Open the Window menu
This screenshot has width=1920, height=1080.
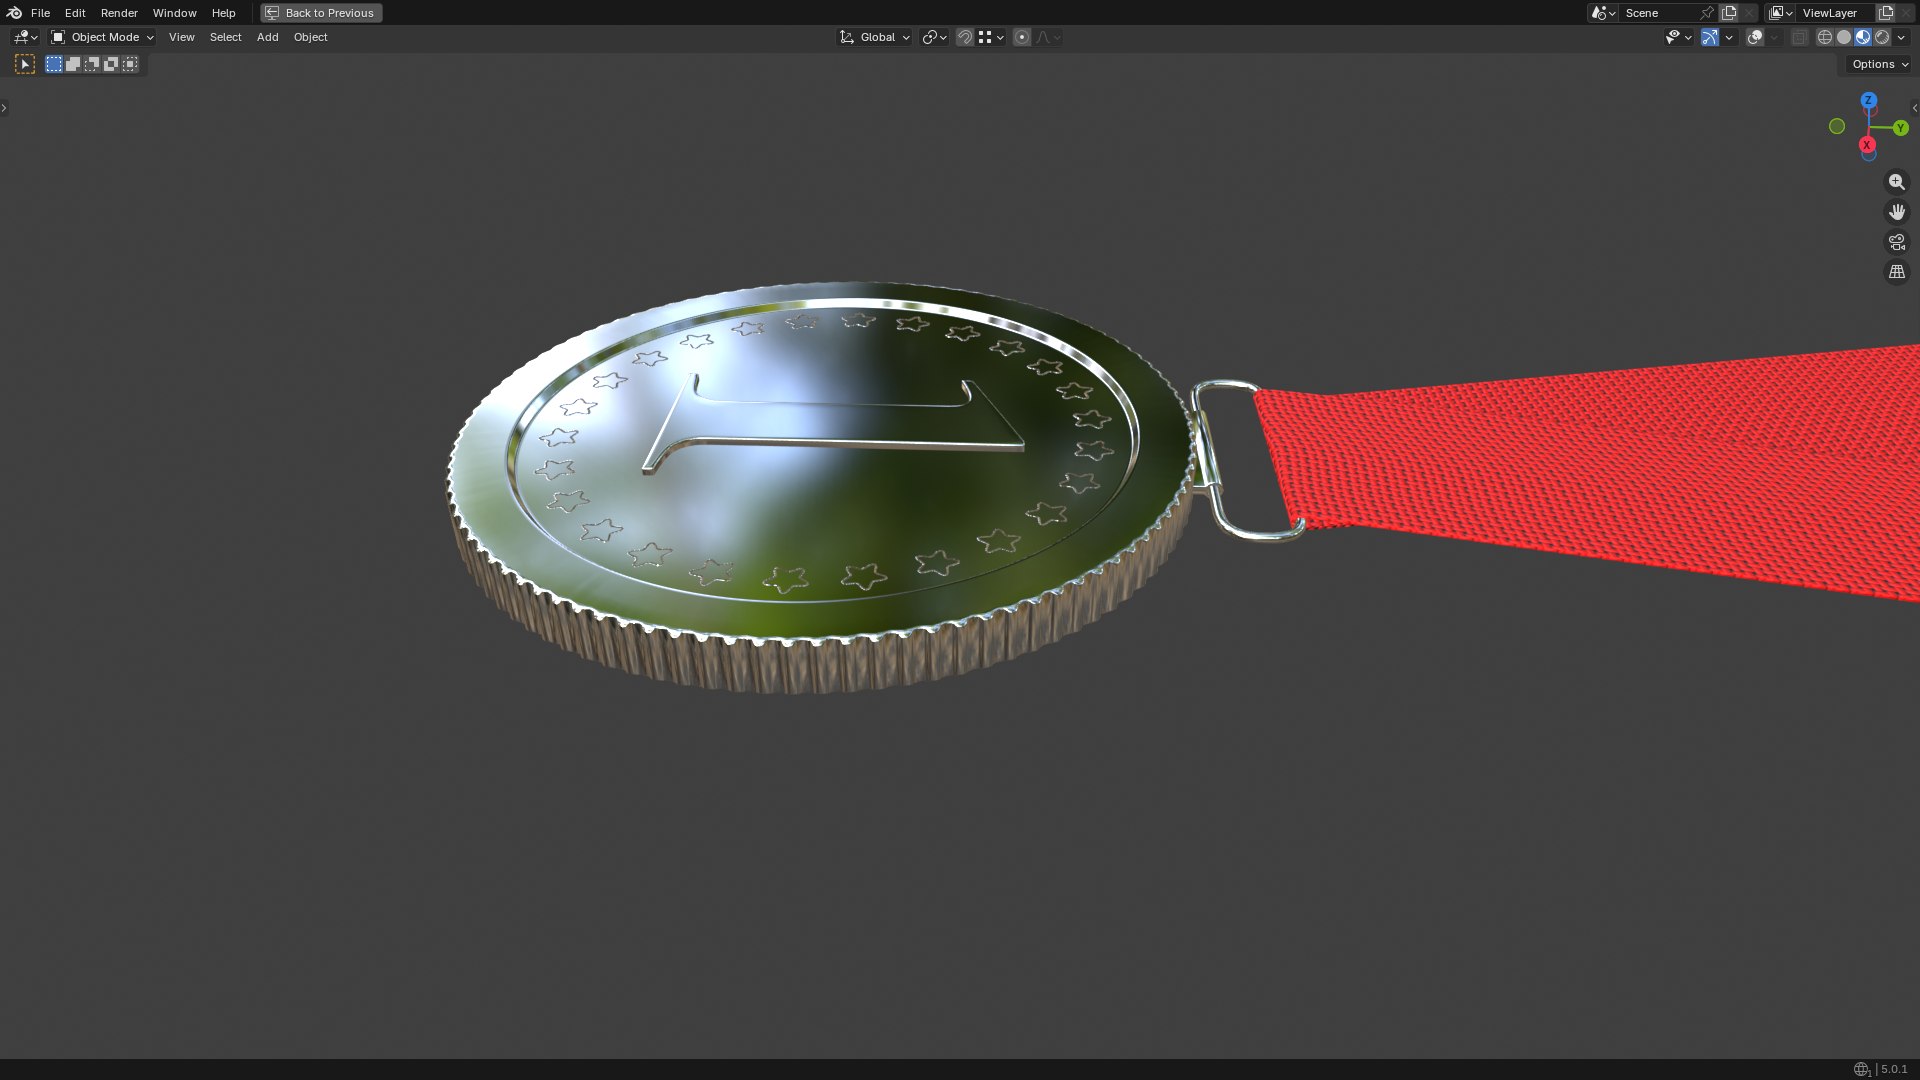coord(174,13)
